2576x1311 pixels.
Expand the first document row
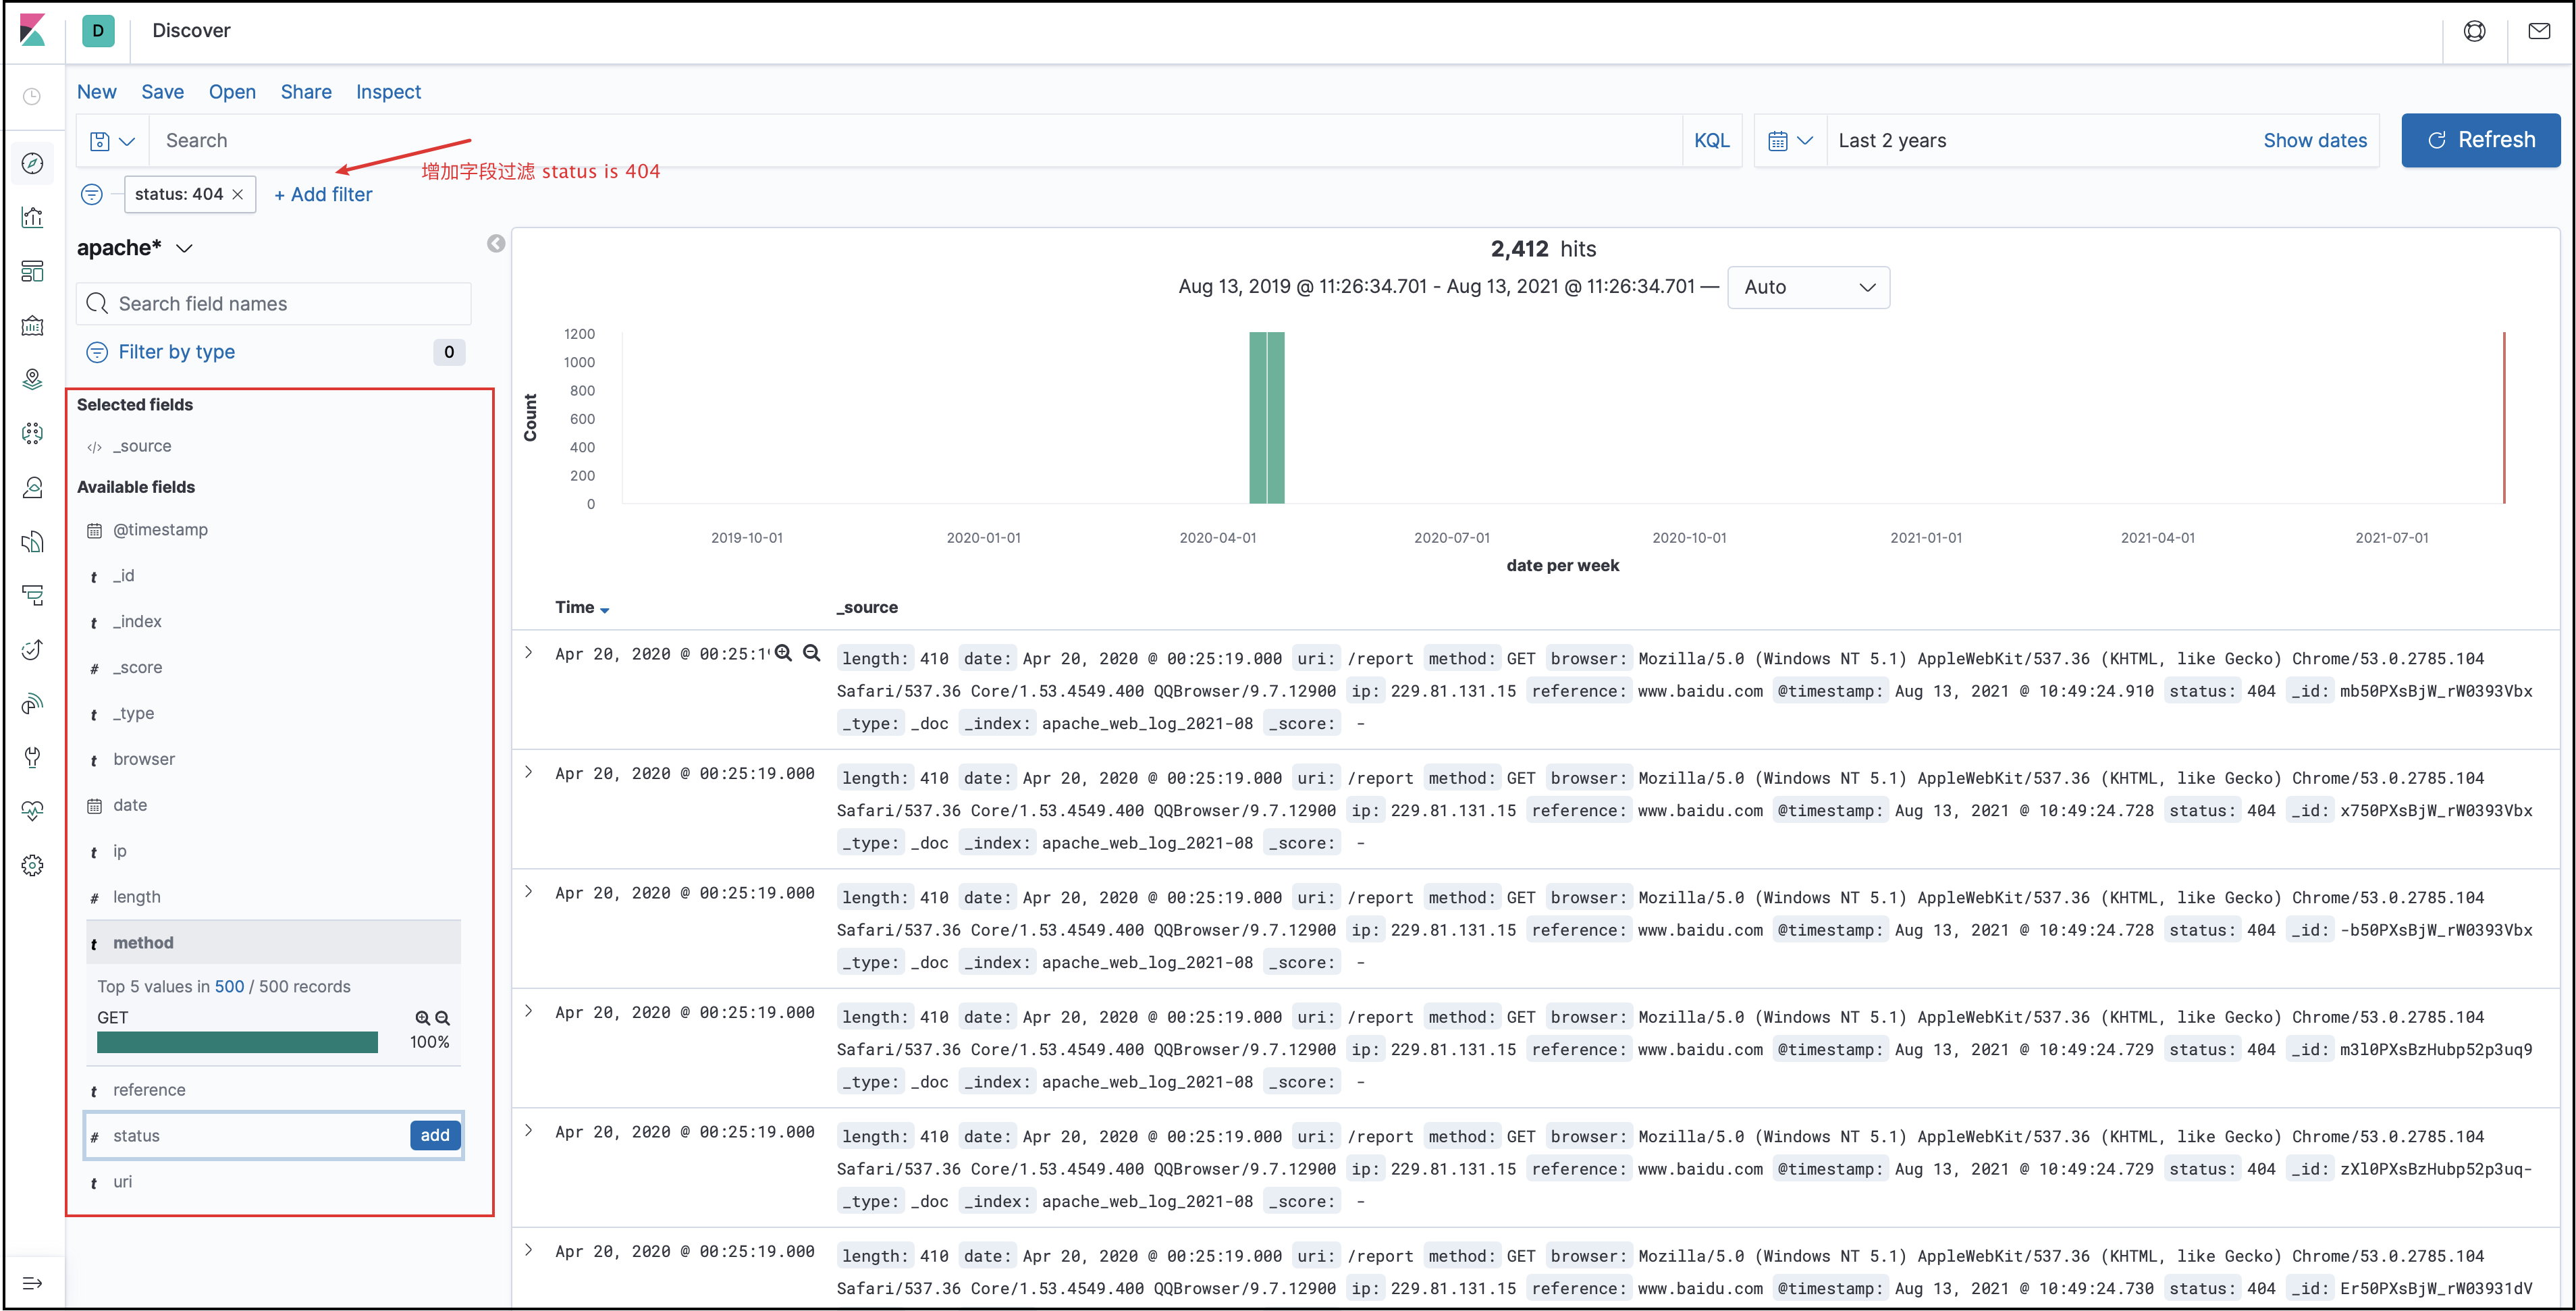point(529,653)
